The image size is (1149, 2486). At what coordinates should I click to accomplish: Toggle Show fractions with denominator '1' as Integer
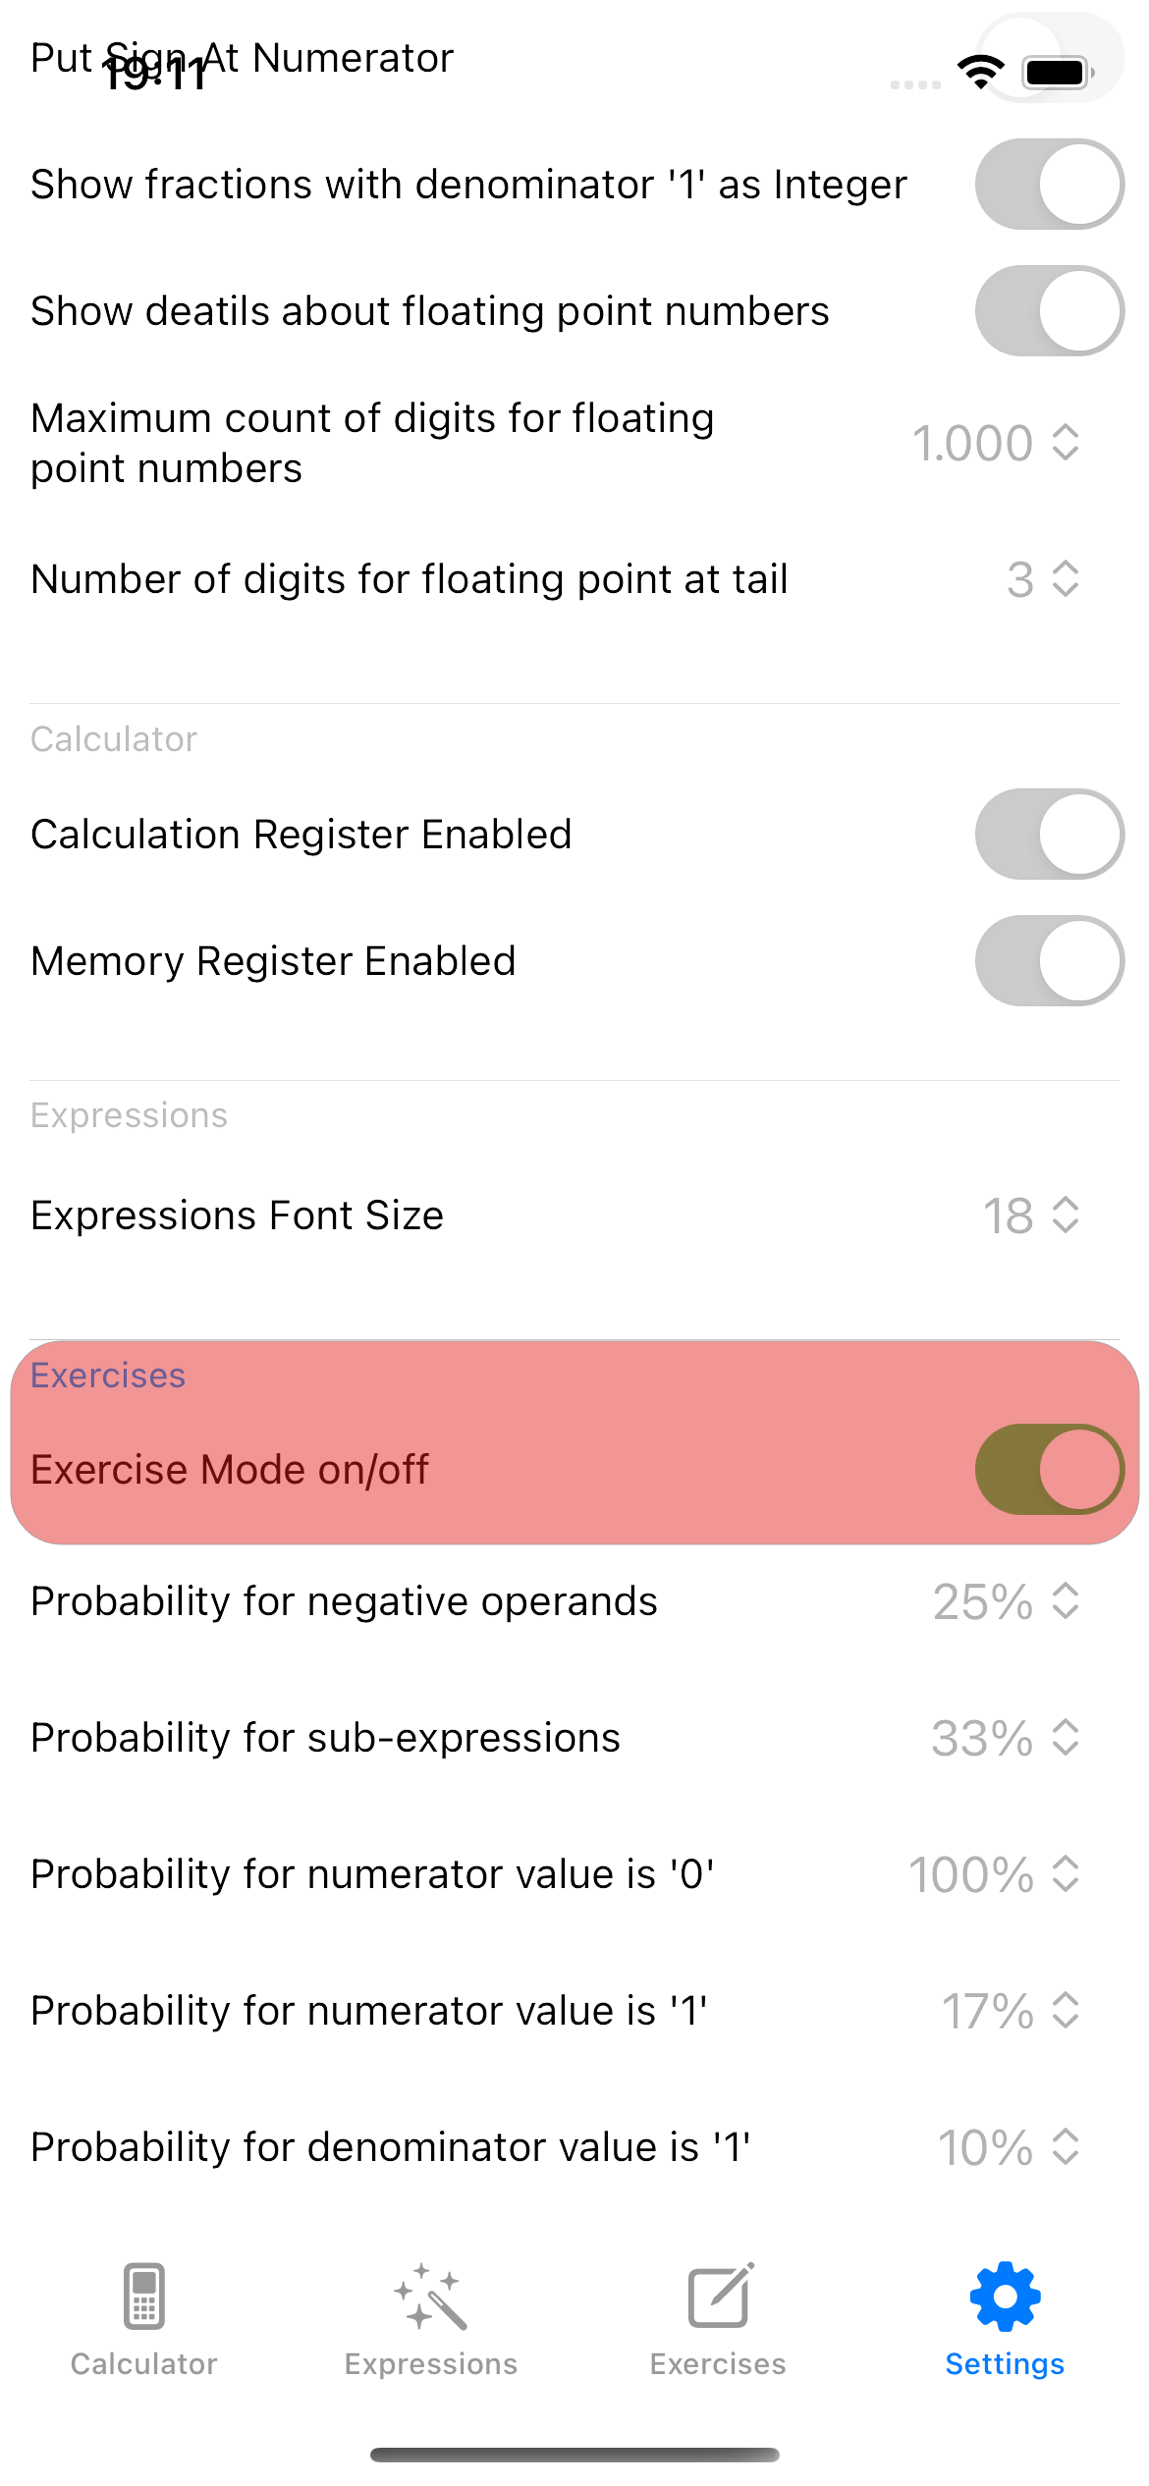[x=1049, y=185]
